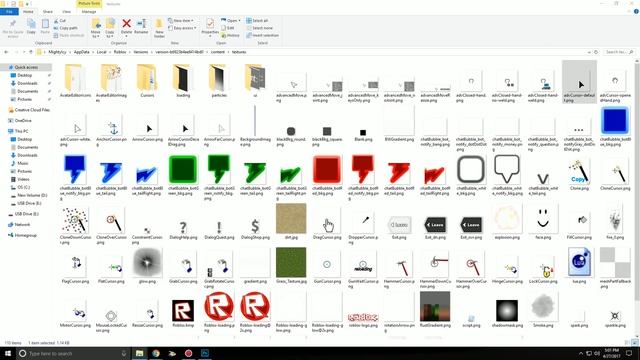The width and height of the screenshot is (640, 360).
Task: Click the Picture Tools tab header
Action: [89, 4]
